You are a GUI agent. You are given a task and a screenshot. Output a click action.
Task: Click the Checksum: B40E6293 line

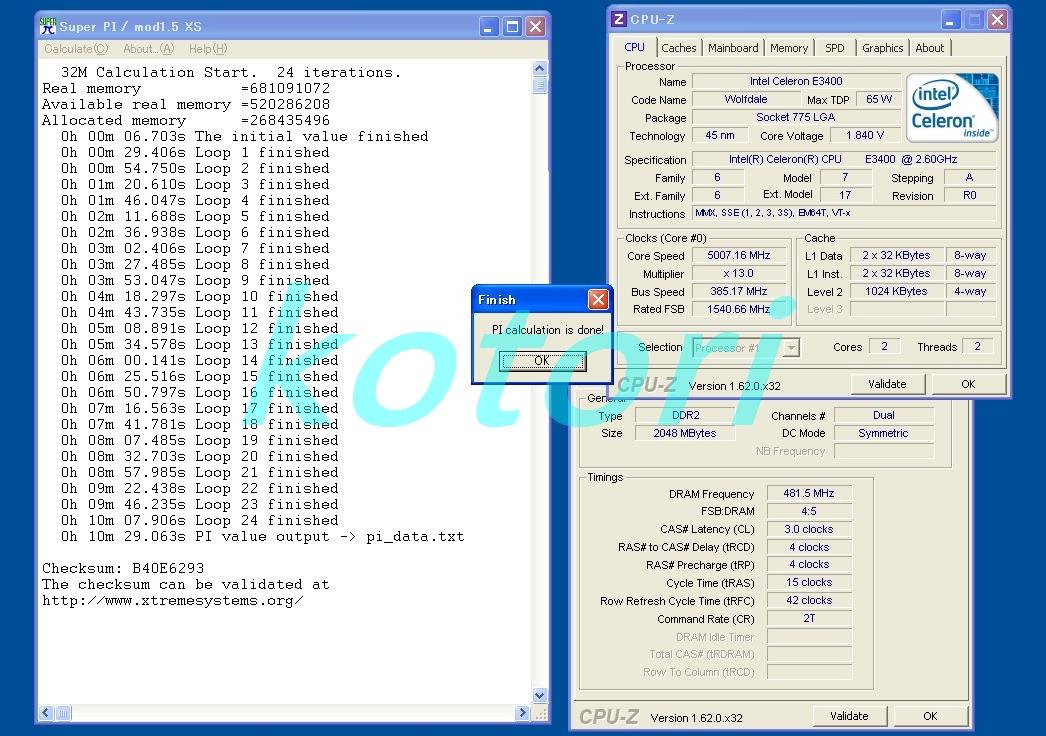tap(123, 569)
